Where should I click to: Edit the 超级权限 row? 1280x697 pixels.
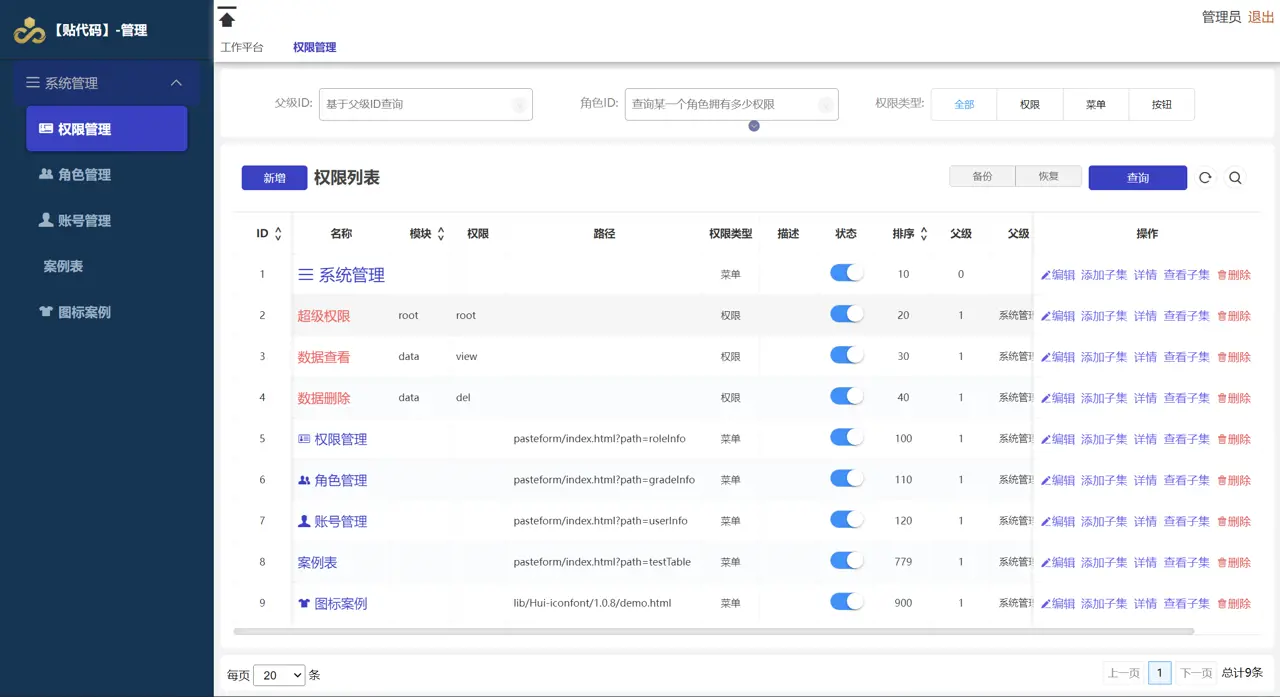(1058, 316)
